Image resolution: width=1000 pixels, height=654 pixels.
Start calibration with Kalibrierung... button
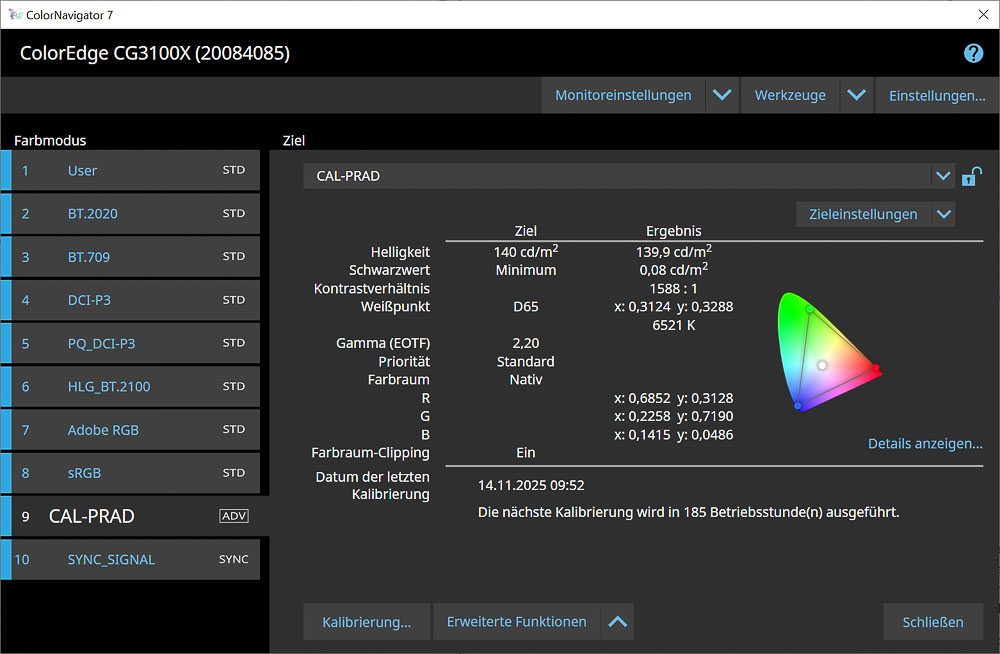[x=366, y=622]
